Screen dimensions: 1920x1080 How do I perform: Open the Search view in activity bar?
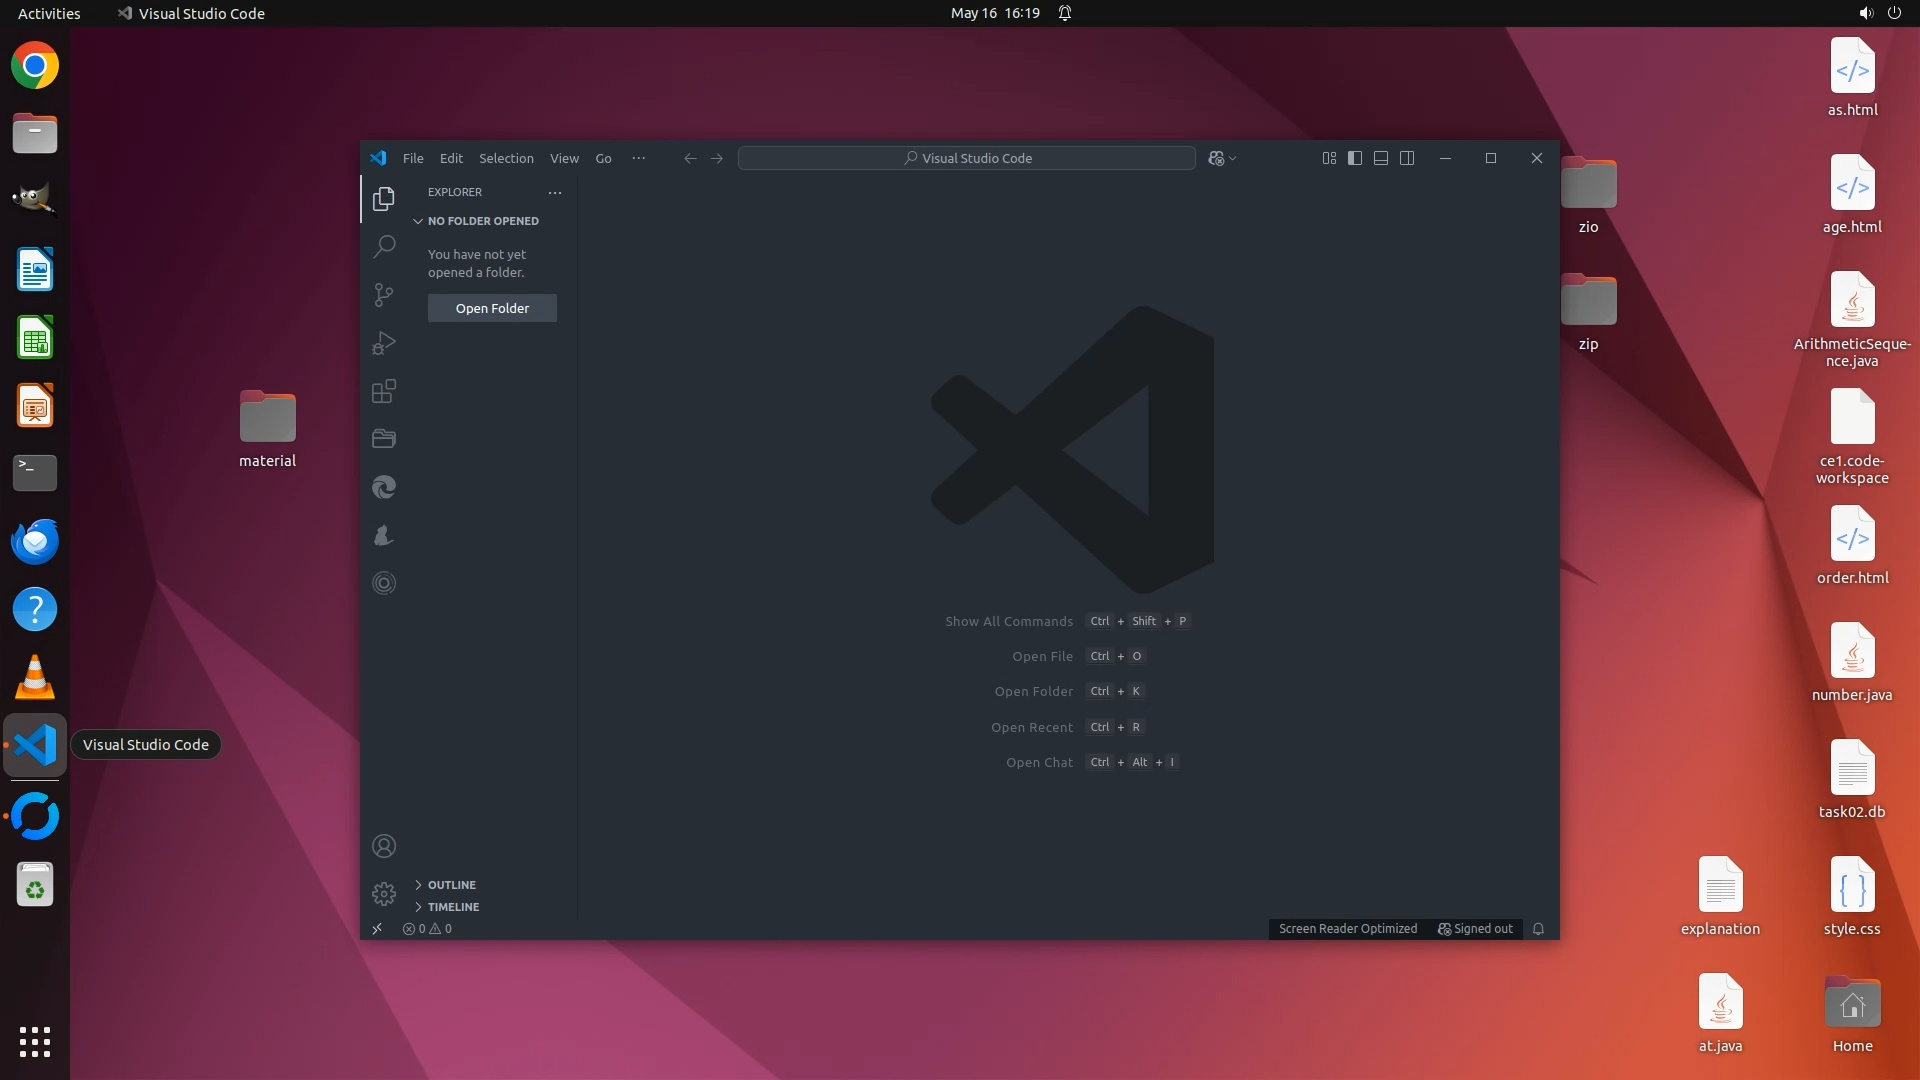(384, 246)
